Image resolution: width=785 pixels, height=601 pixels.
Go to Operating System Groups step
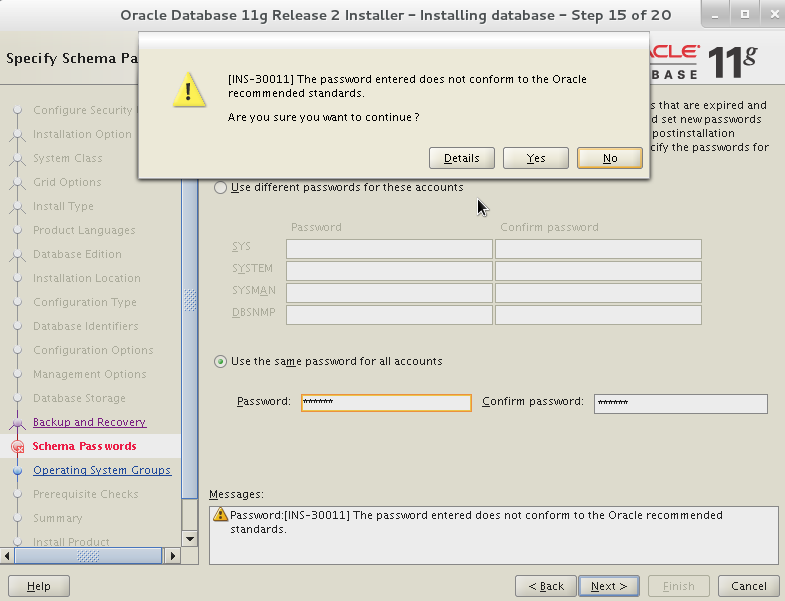102,470
